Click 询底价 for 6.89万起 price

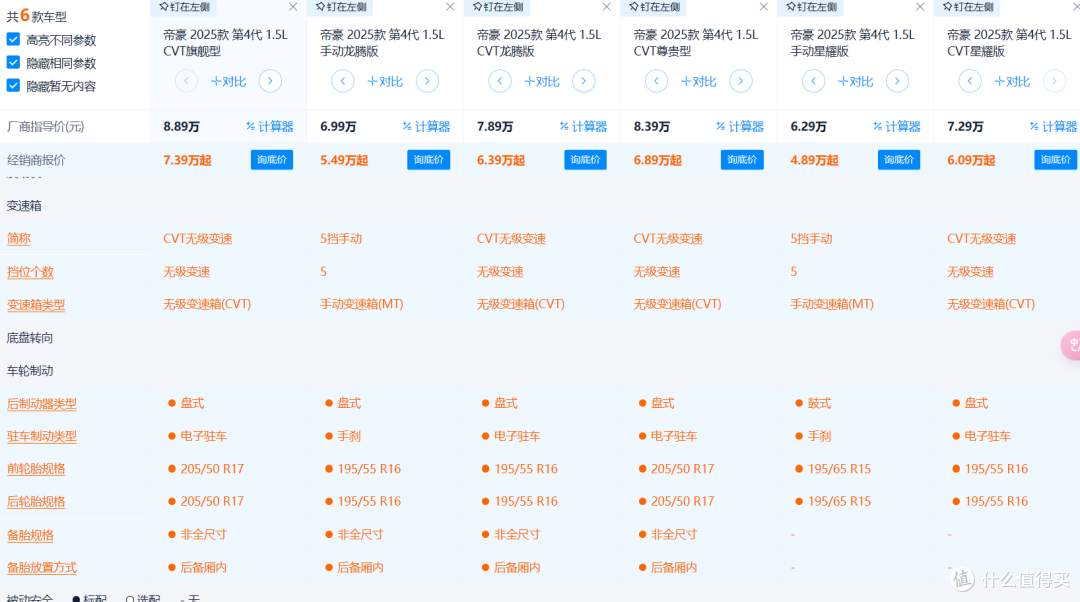(742, 160)
